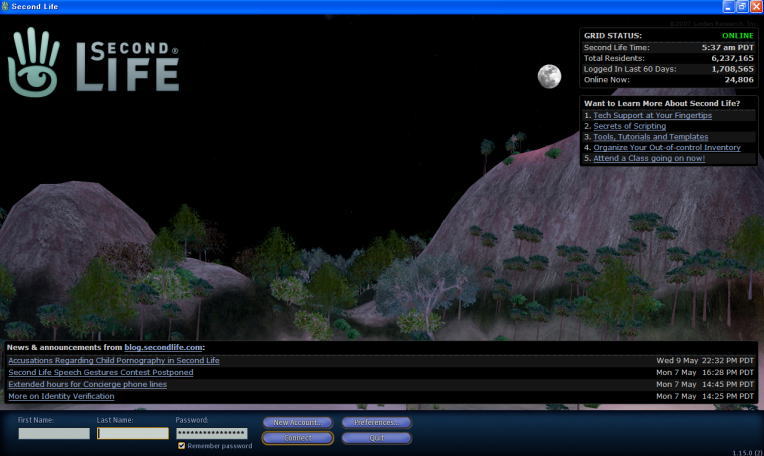Click the Second Life hand logo
Image resolution: width=764 pixels, height=456 pixels.
[x=34, y=62]
